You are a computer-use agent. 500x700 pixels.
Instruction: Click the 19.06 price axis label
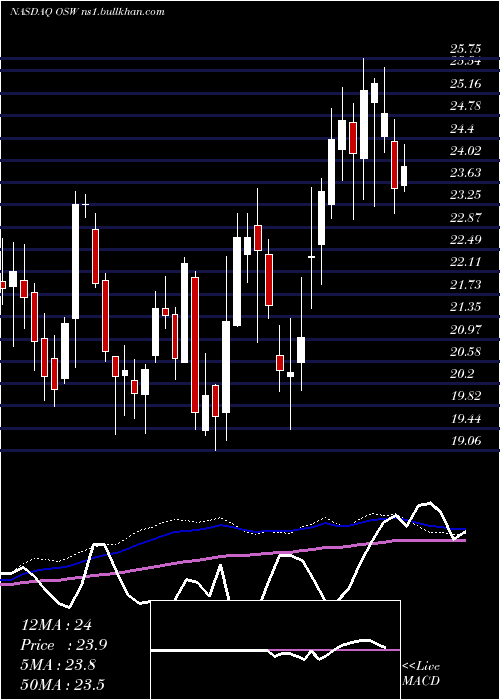tap(466, 441)
